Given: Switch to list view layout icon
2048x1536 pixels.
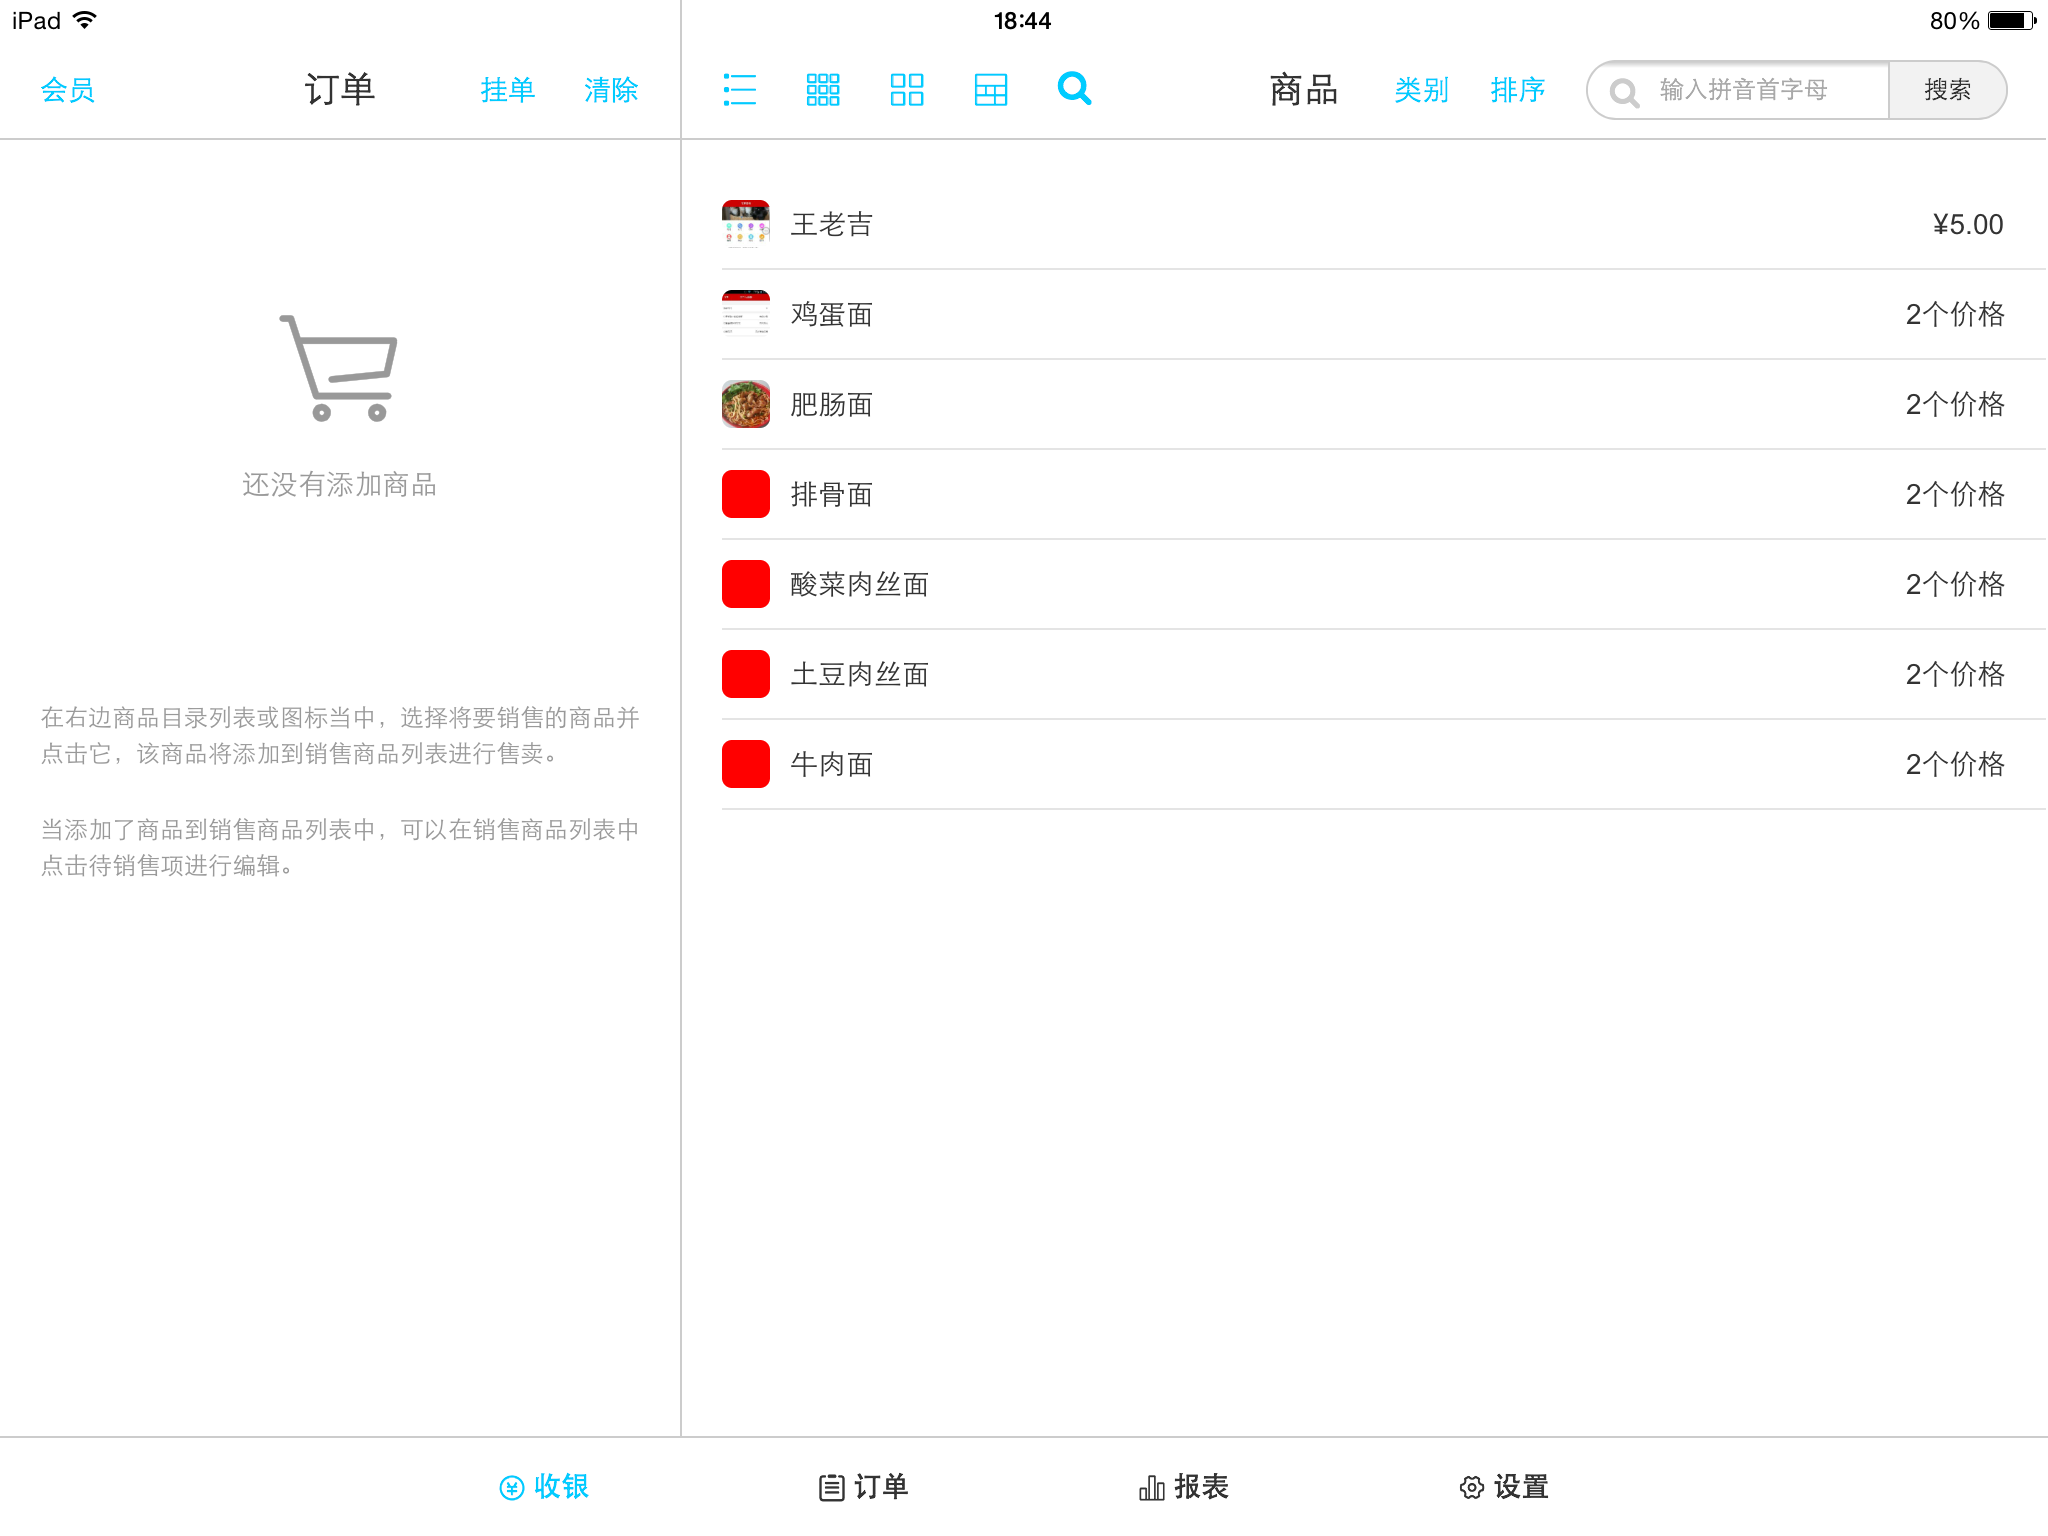Looking at the screenshot, I should click(x=742, y=89).
